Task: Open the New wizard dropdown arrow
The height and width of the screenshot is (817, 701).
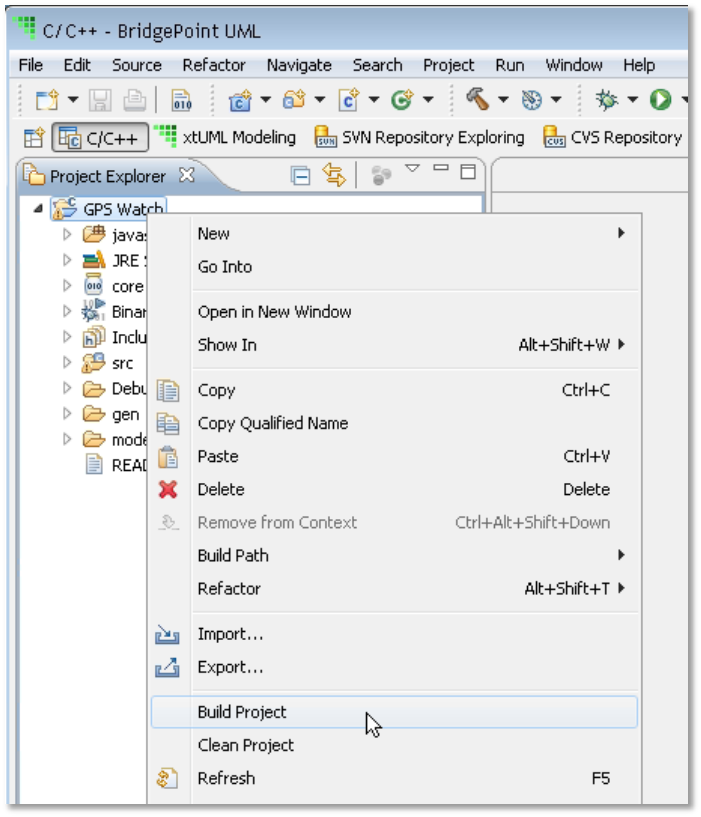Action: pos(73,99)
